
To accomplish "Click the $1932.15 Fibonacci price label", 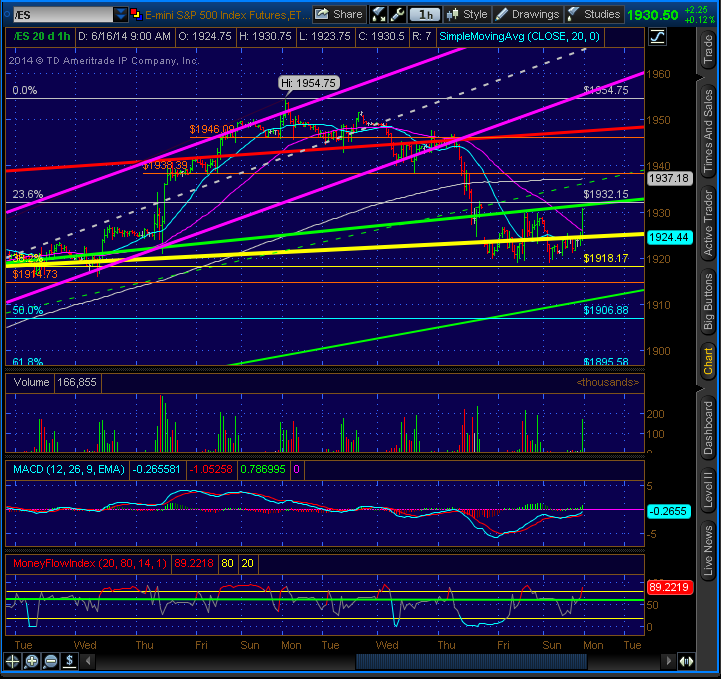I will [606, 194].
